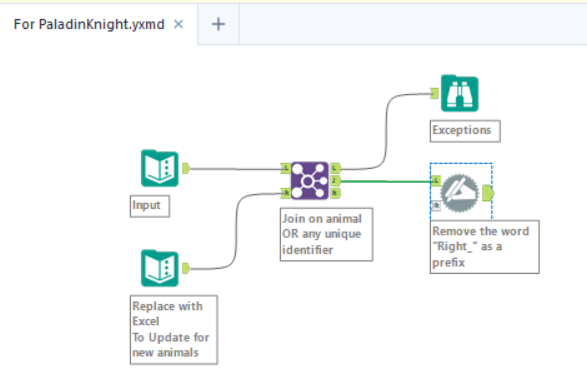Click the Join tool's R output anchor
The image size is (587, 368).
click(335, 194)
